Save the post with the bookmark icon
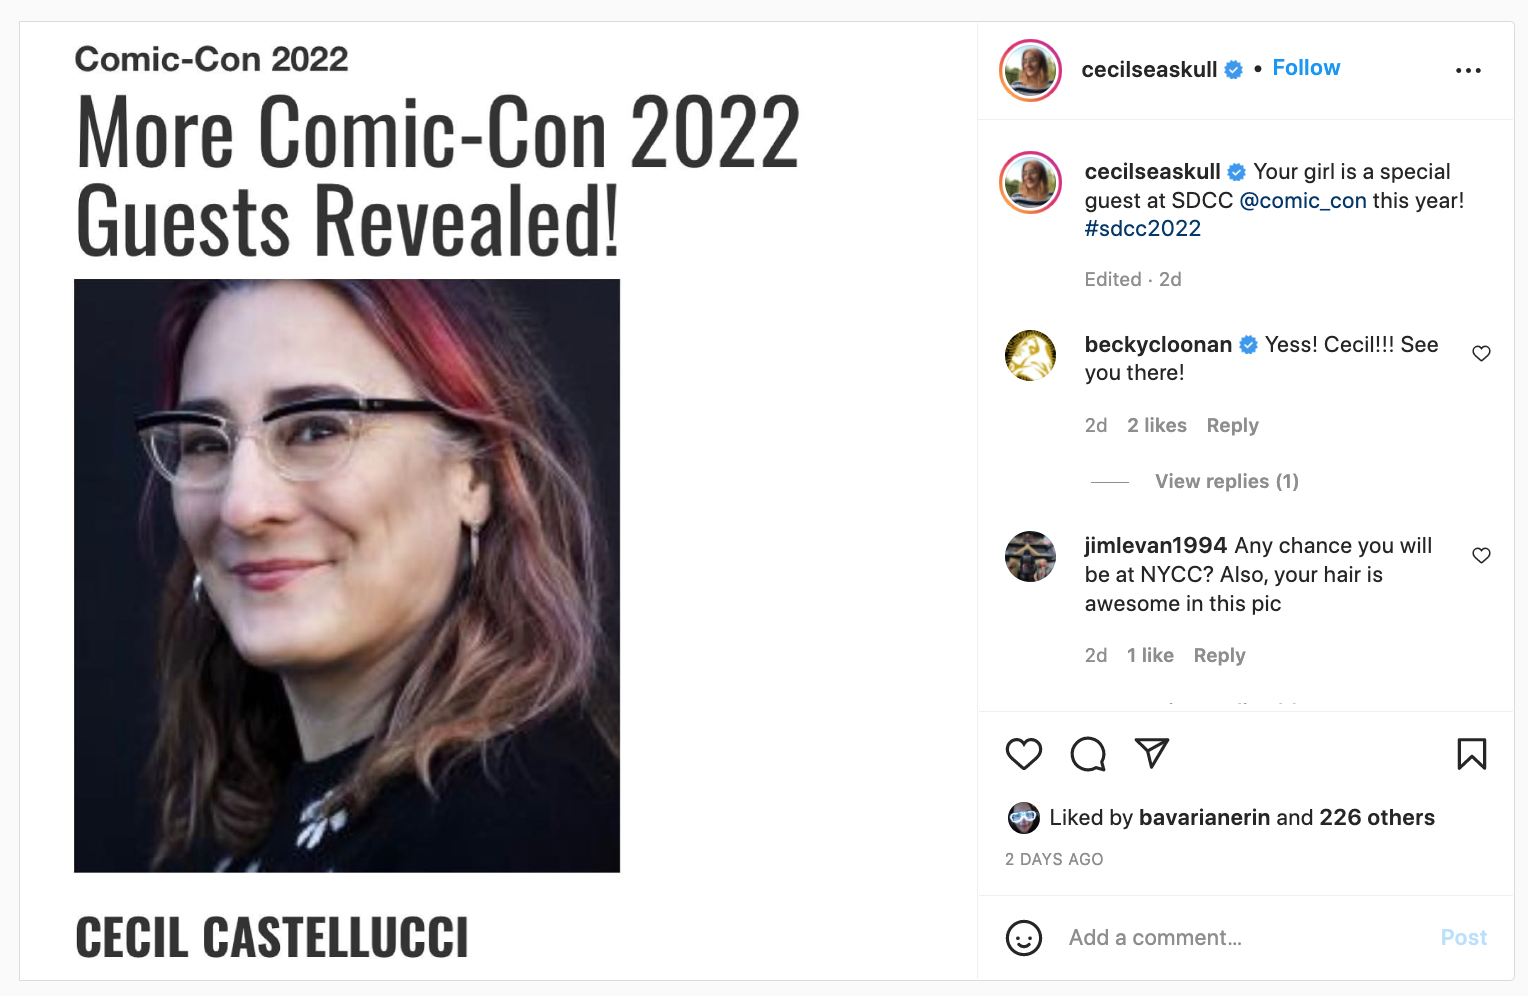 click(x=1471, y=754)
